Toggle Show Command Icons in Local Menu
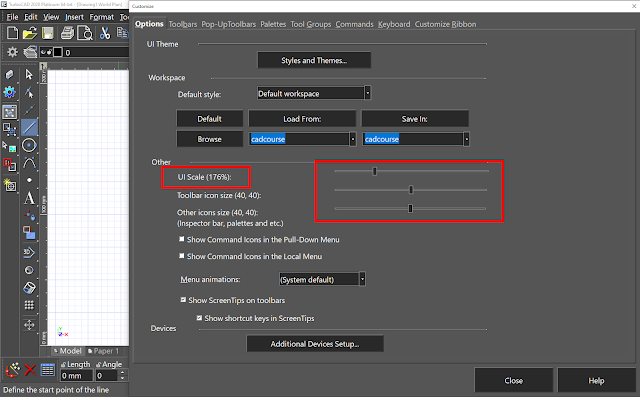The width and height of the screenshot is (640, 397). click(x=182, y=256)
